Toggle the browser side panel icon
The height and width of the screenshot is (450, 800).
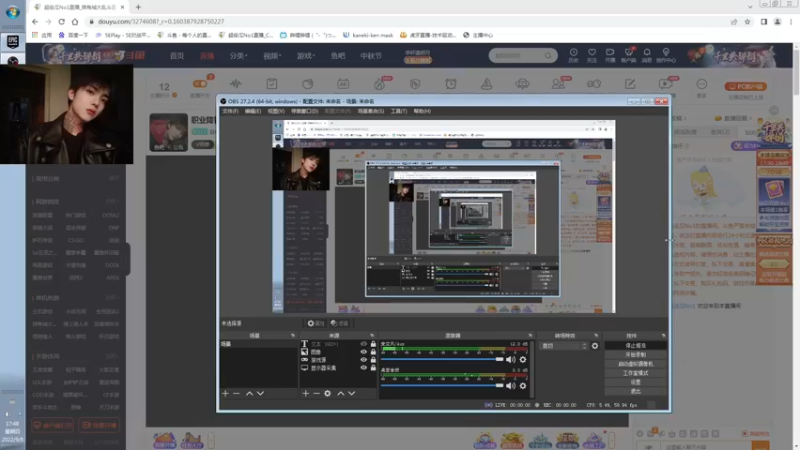pyautogui.click(x=764, y=21)
